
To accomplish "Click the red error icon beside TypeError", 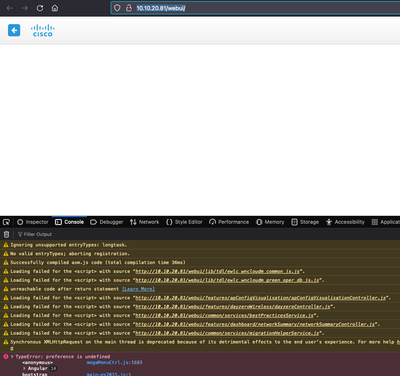I will 6,357.
